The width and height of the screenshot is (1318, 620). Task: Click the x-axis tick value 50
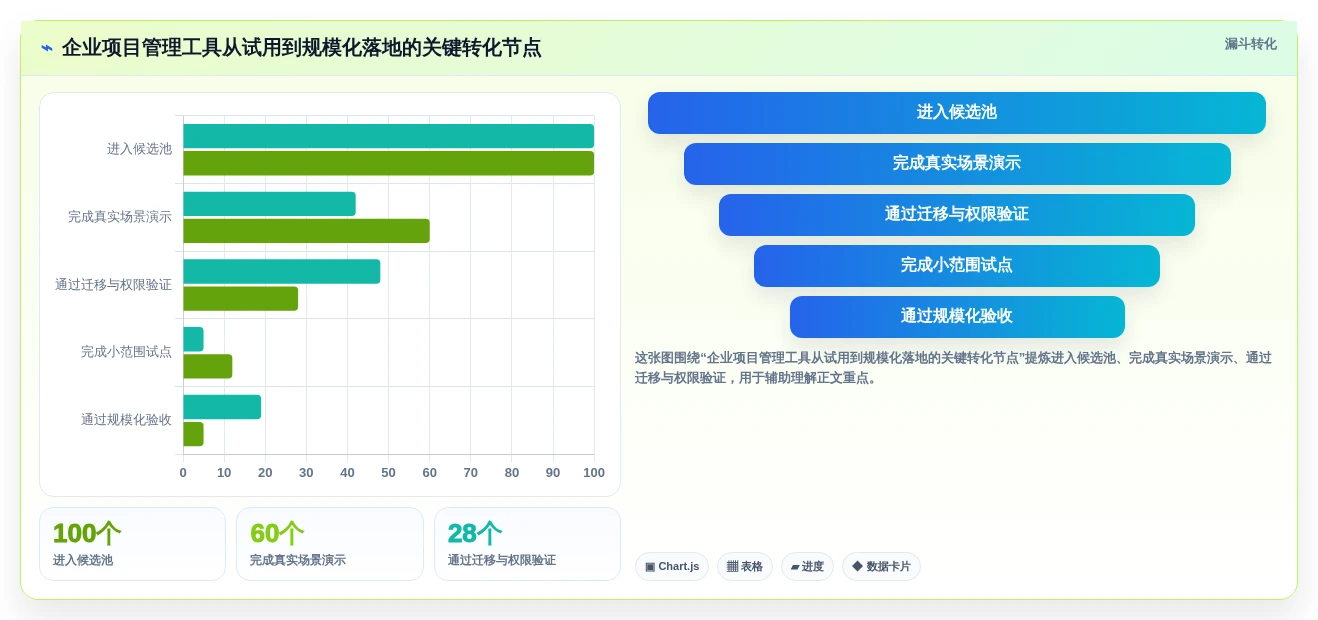(388, 473)
